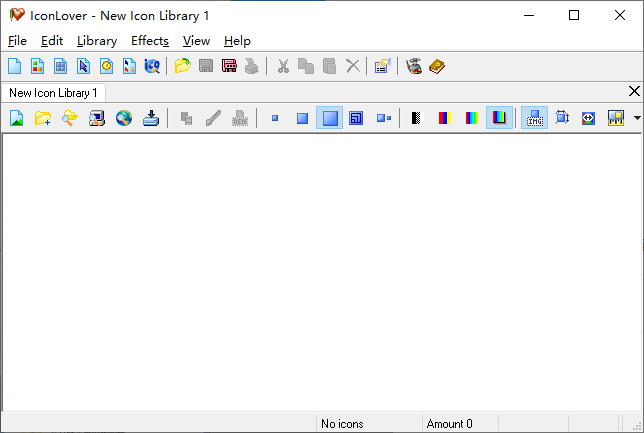Open the File menu
The image size is (644, 433).
pyautogui.click(x=17, y=41)
